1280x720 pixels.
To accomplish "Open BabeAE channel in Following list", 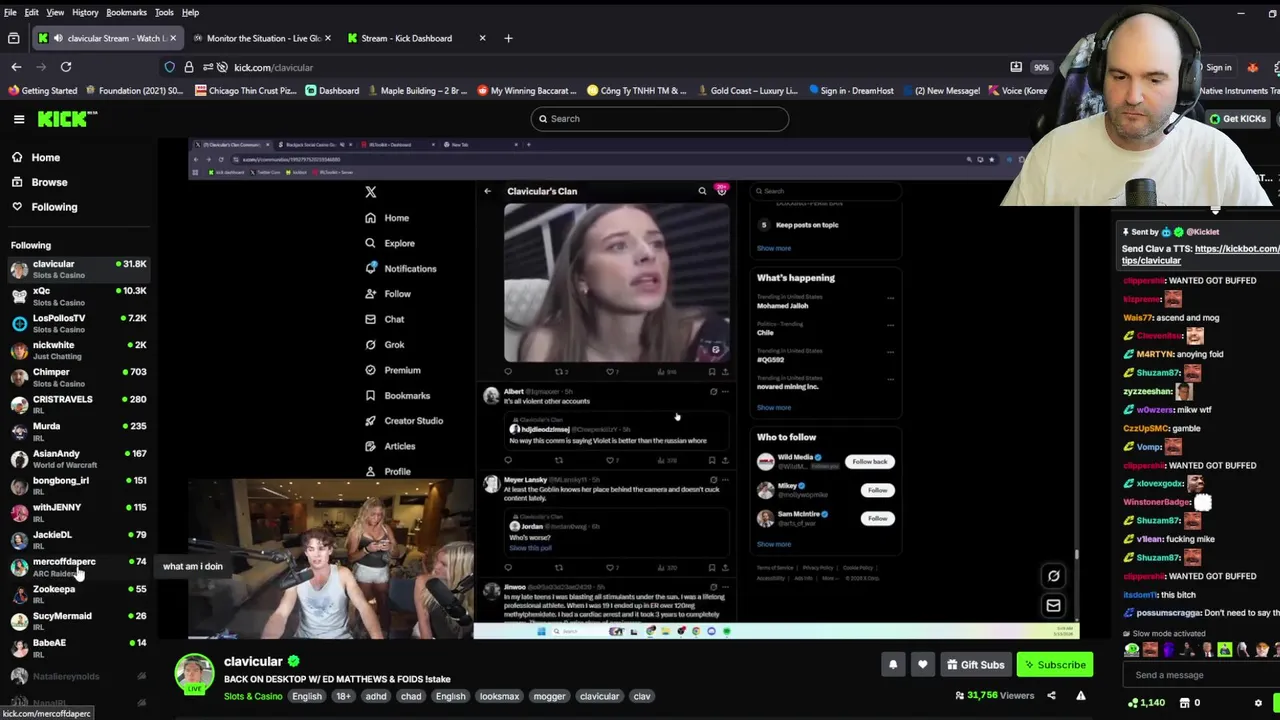I will (x=78, y=648).
